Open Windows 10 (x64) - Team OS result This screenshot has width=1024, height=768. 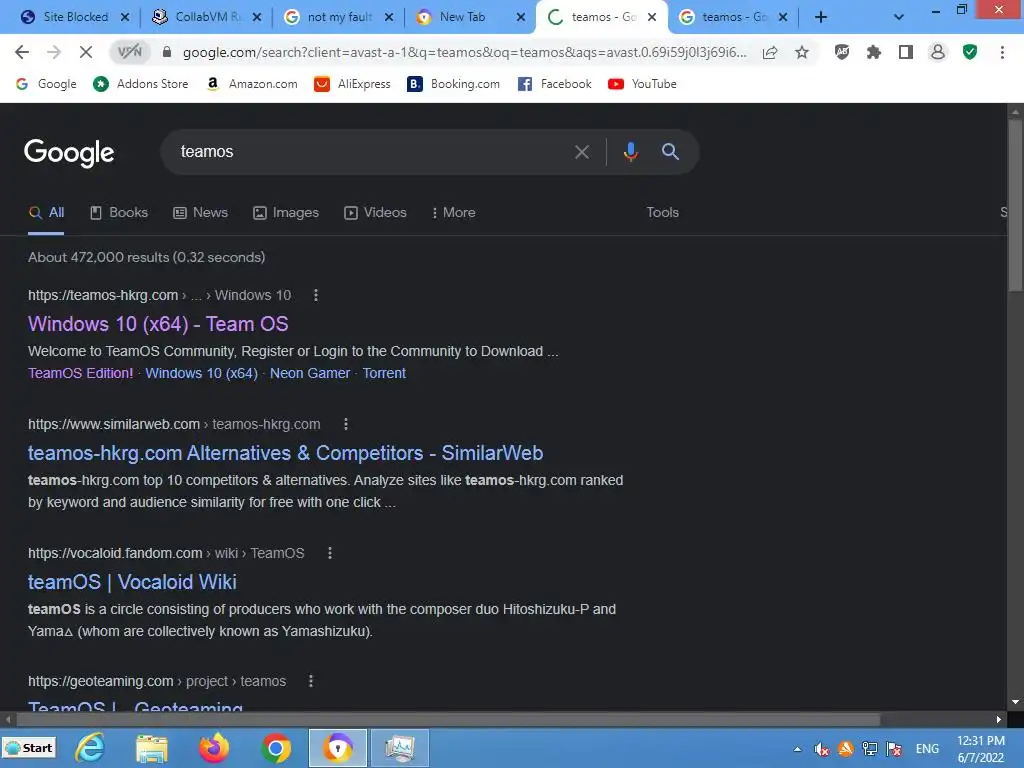click(x=158, y=324)
